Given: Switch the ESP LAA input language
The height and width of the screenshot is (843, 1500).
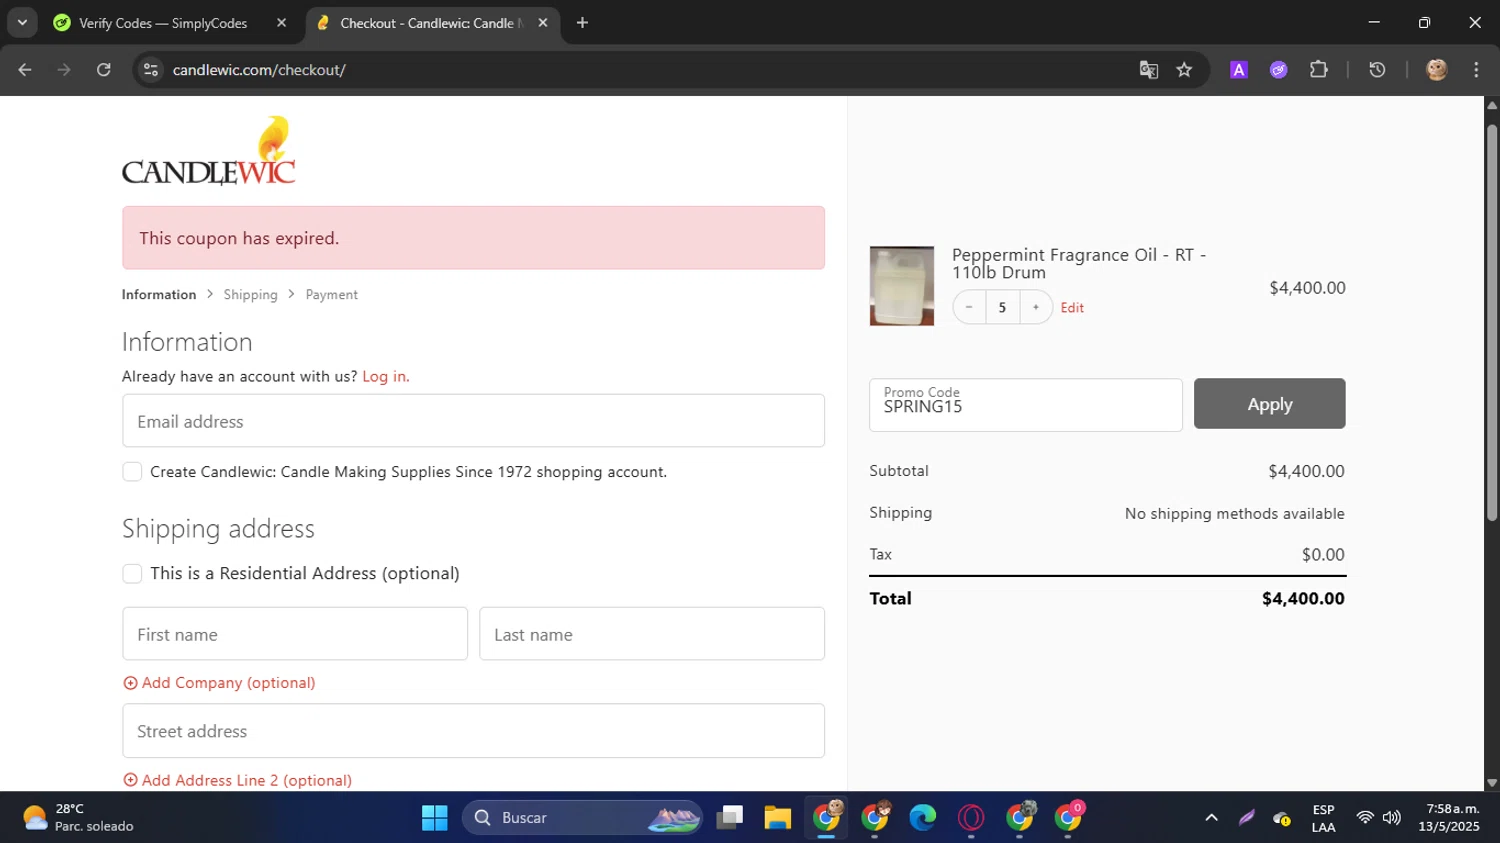Looking at the screenshot, I should coord(1323,818).
